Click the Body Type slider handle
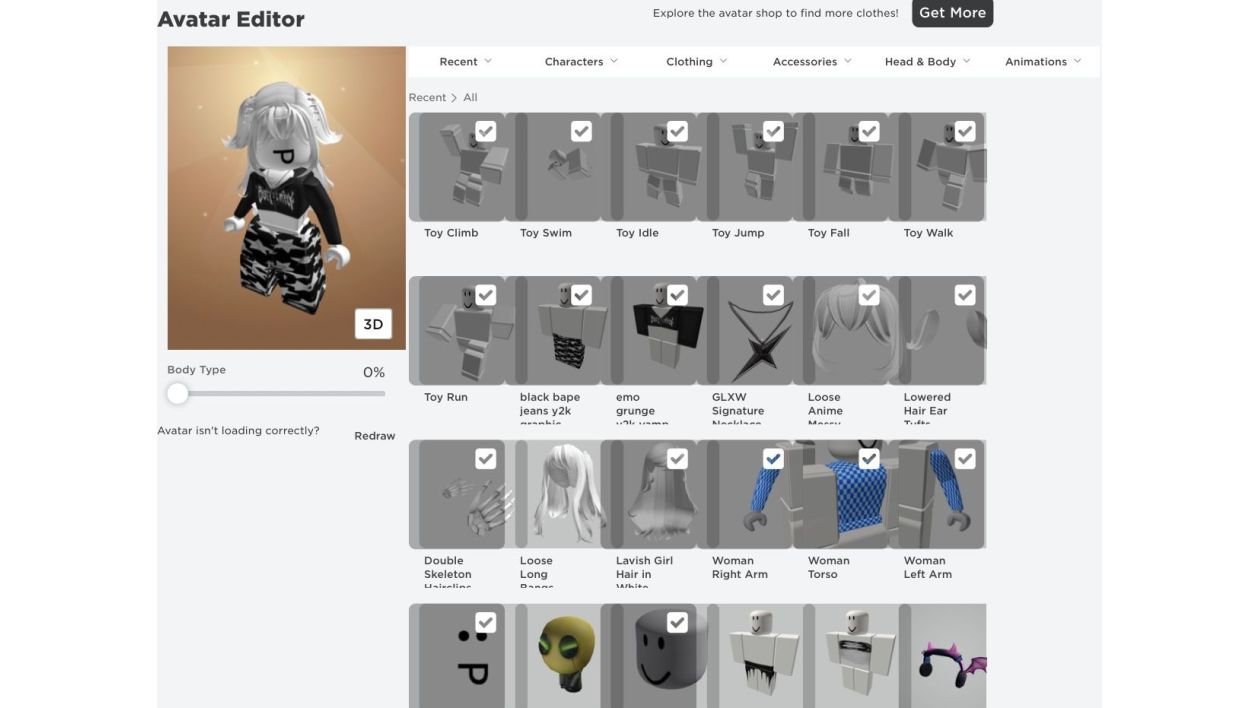This screenshot has width=1258, height=708. pyautogui.click(x=178, y=393)
